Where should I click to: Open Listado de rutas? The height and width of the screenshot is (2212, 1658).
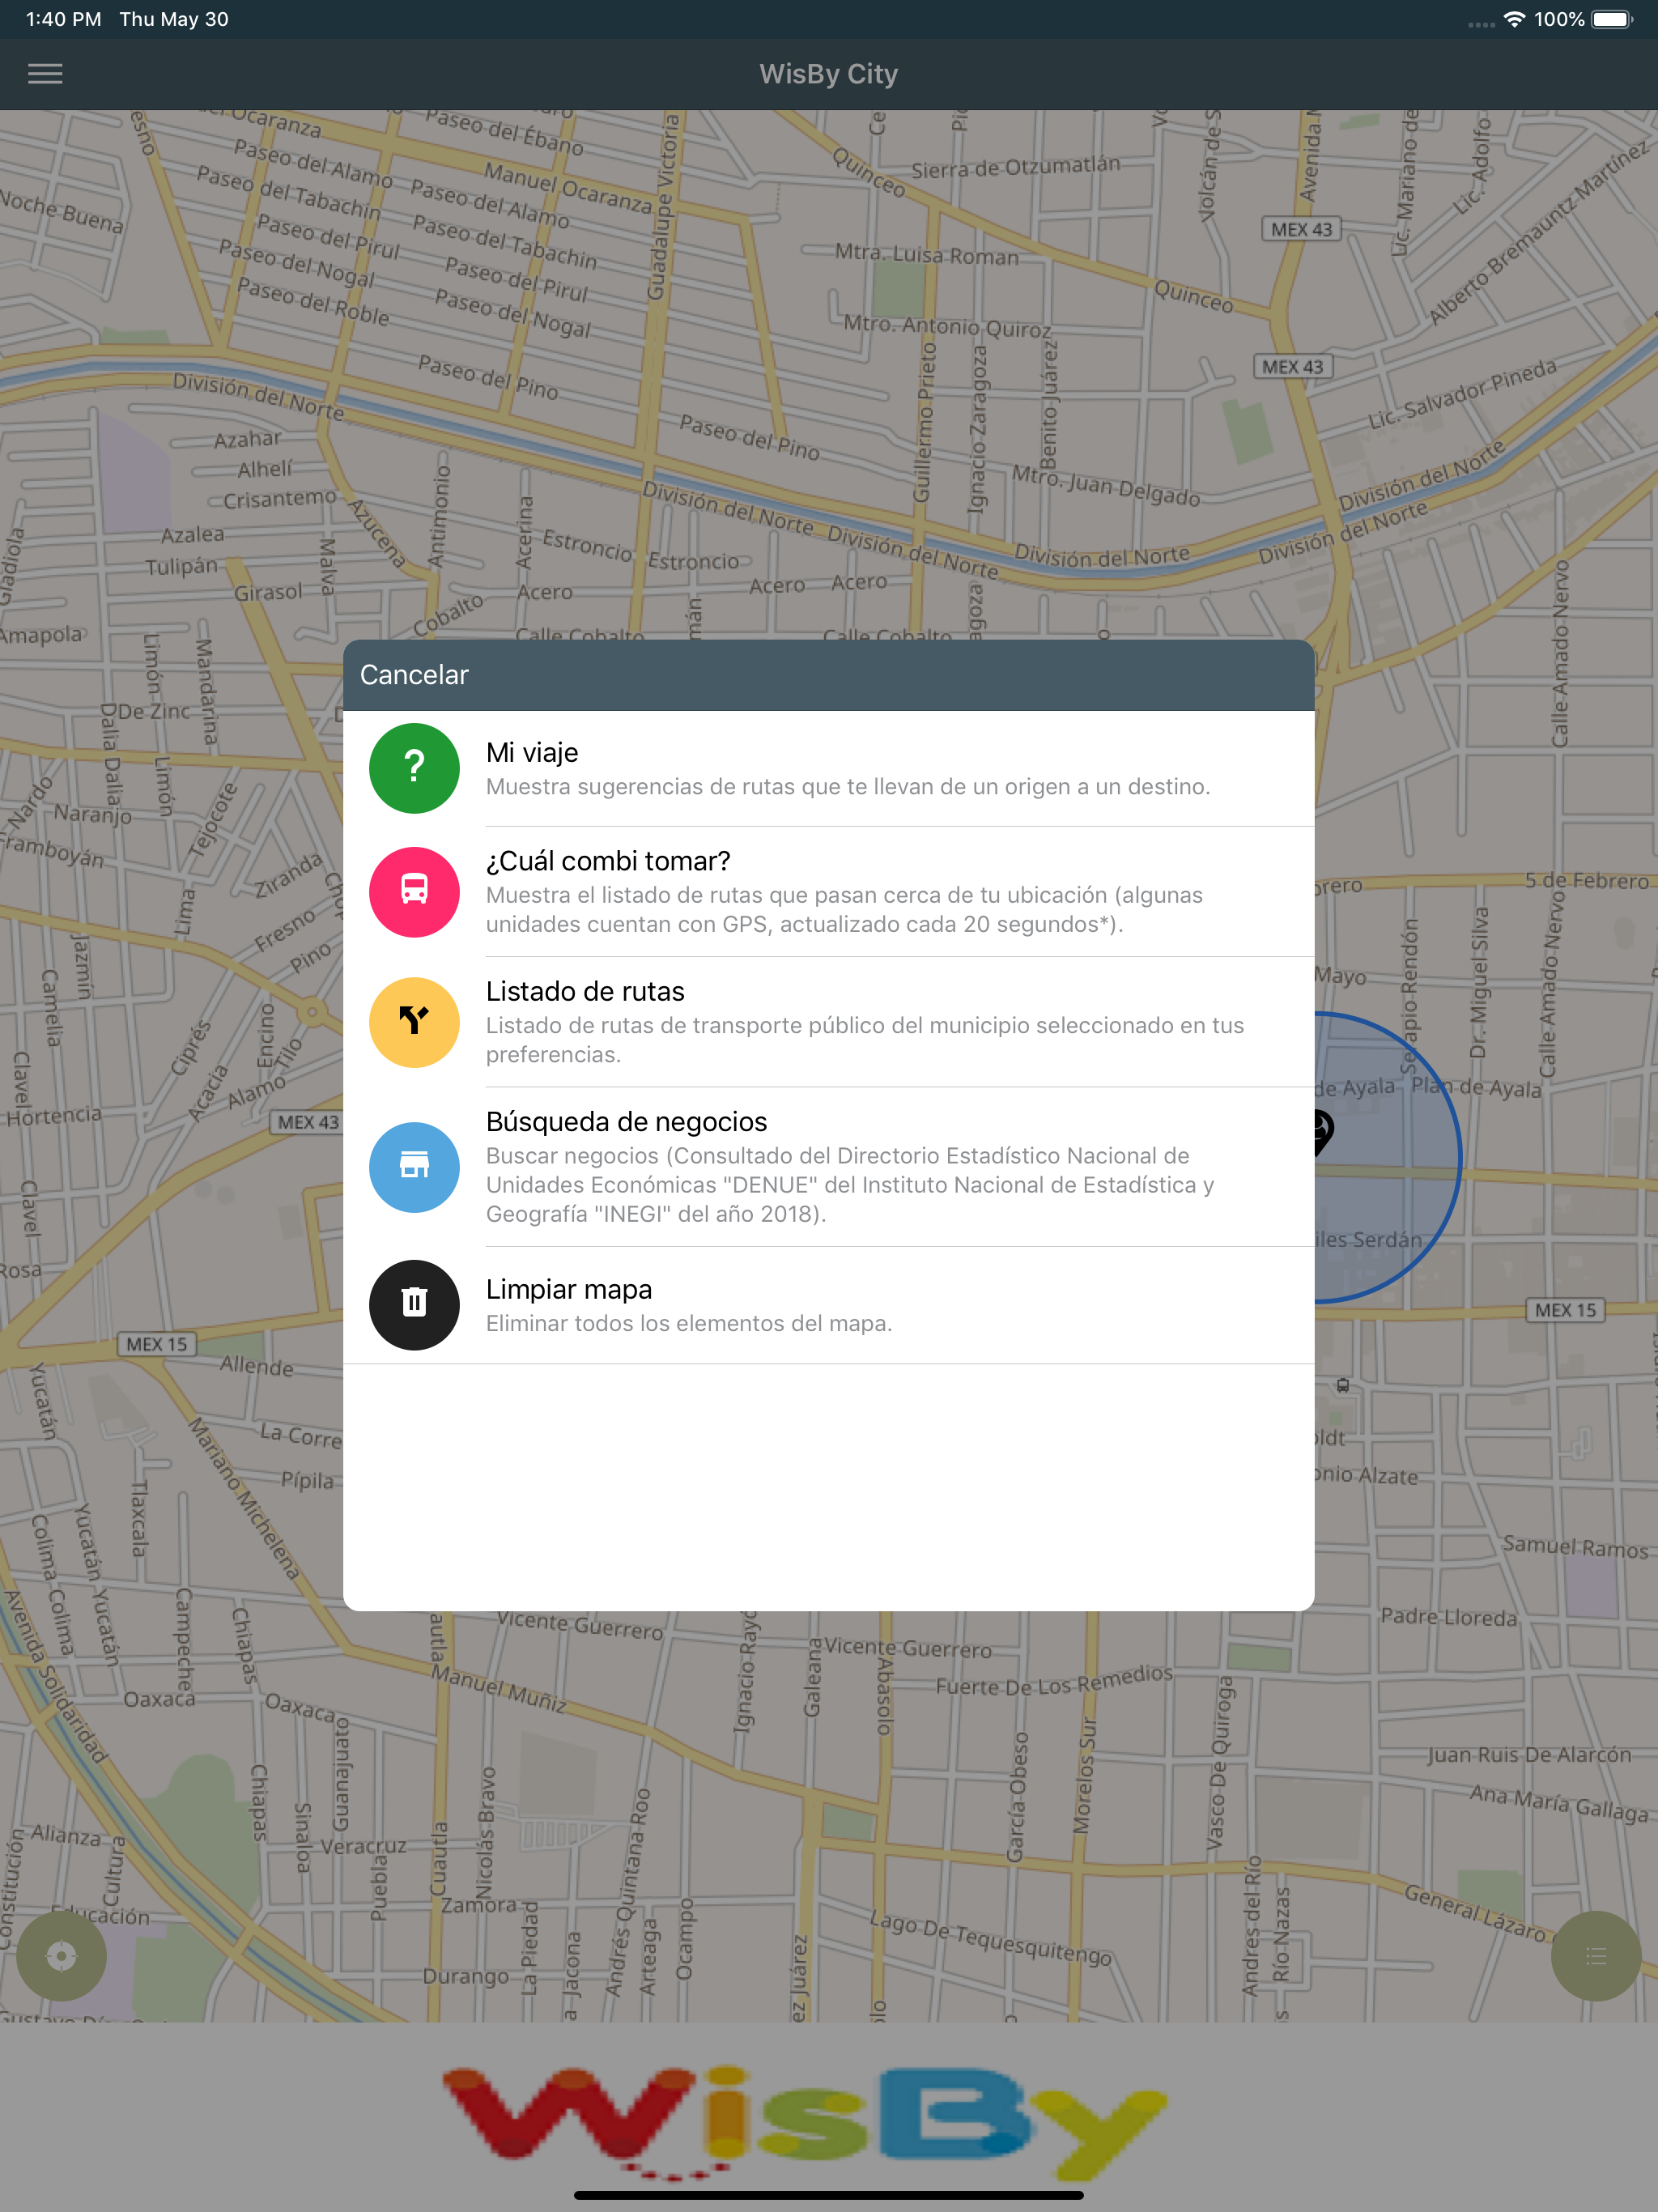(x=828, y=1022)
